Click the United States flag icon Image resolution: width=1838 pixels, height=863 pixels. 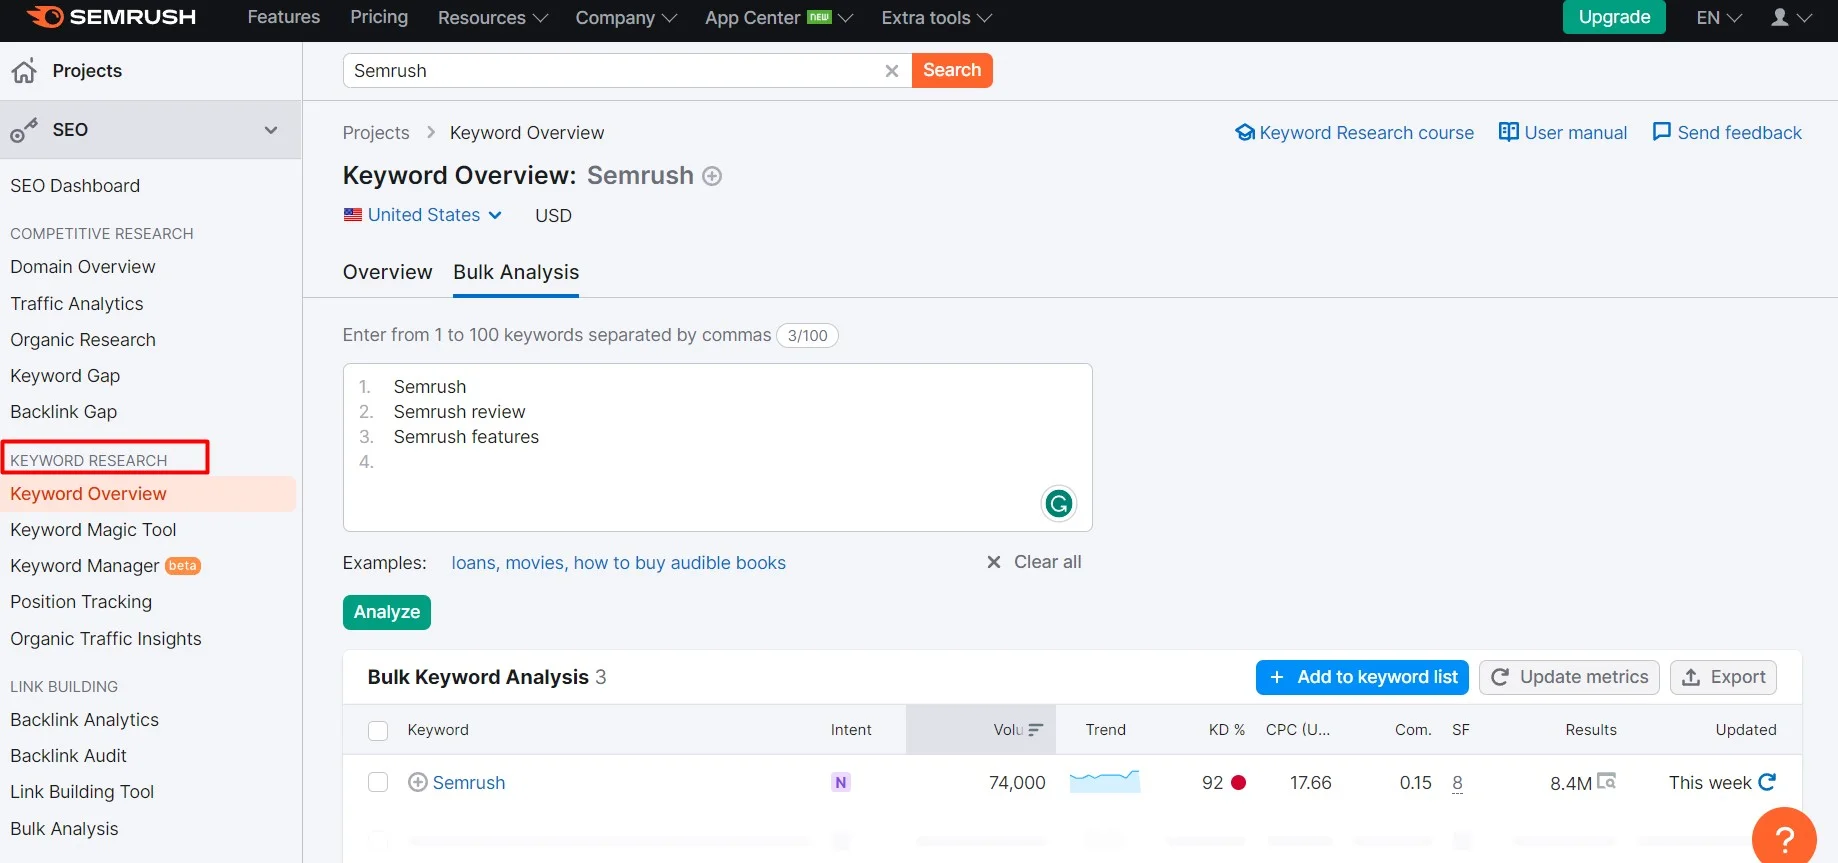point(353,215)
